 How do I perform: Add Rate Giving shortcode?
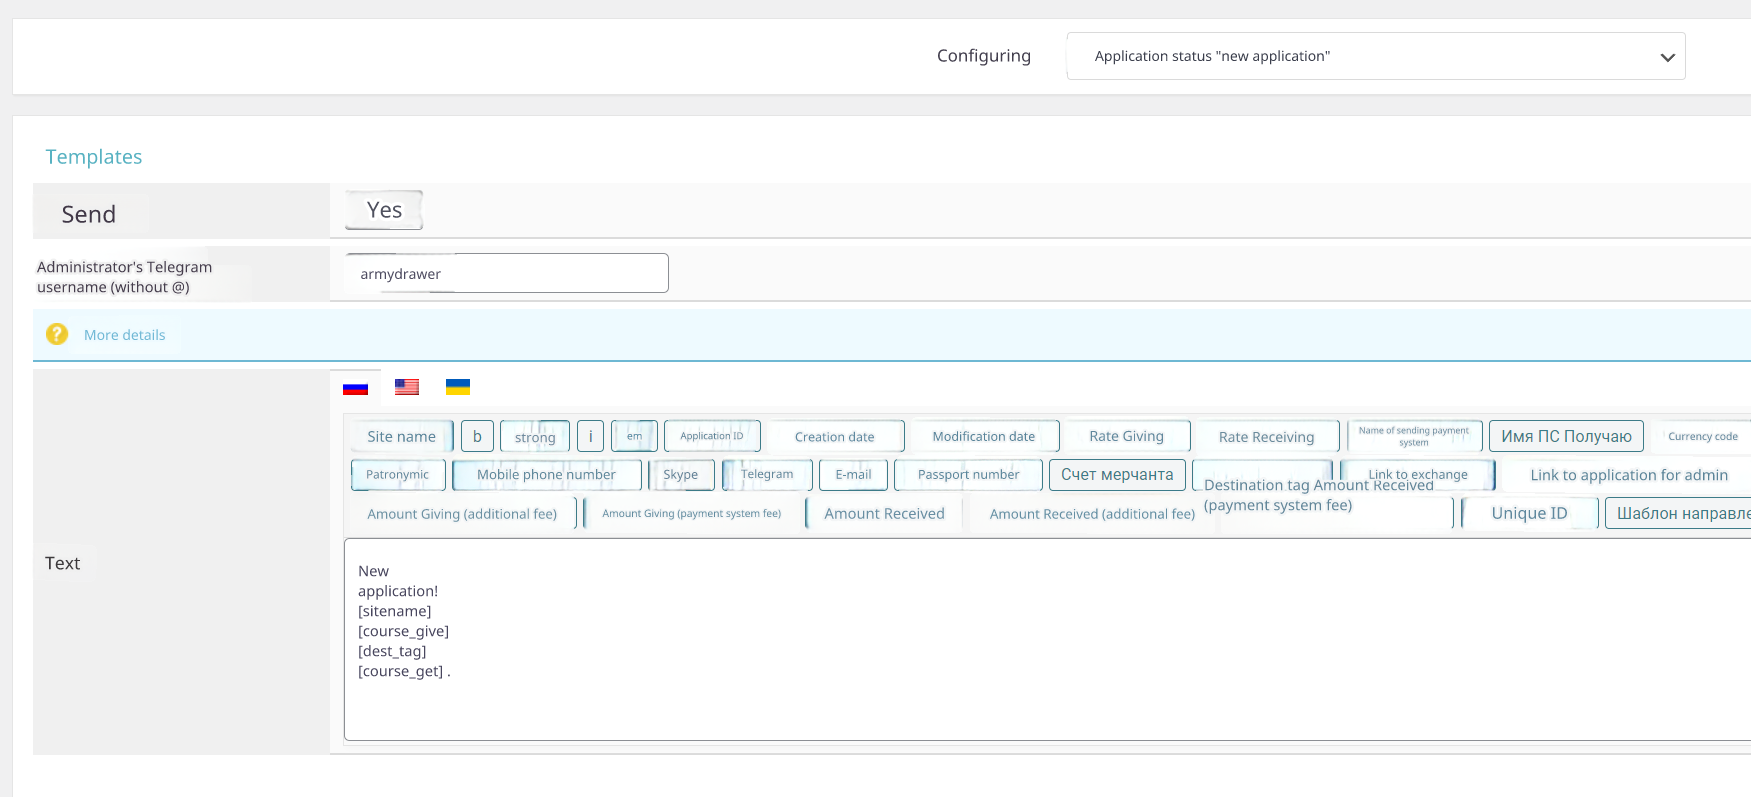pyautogui.click(x=1126, y=436)
